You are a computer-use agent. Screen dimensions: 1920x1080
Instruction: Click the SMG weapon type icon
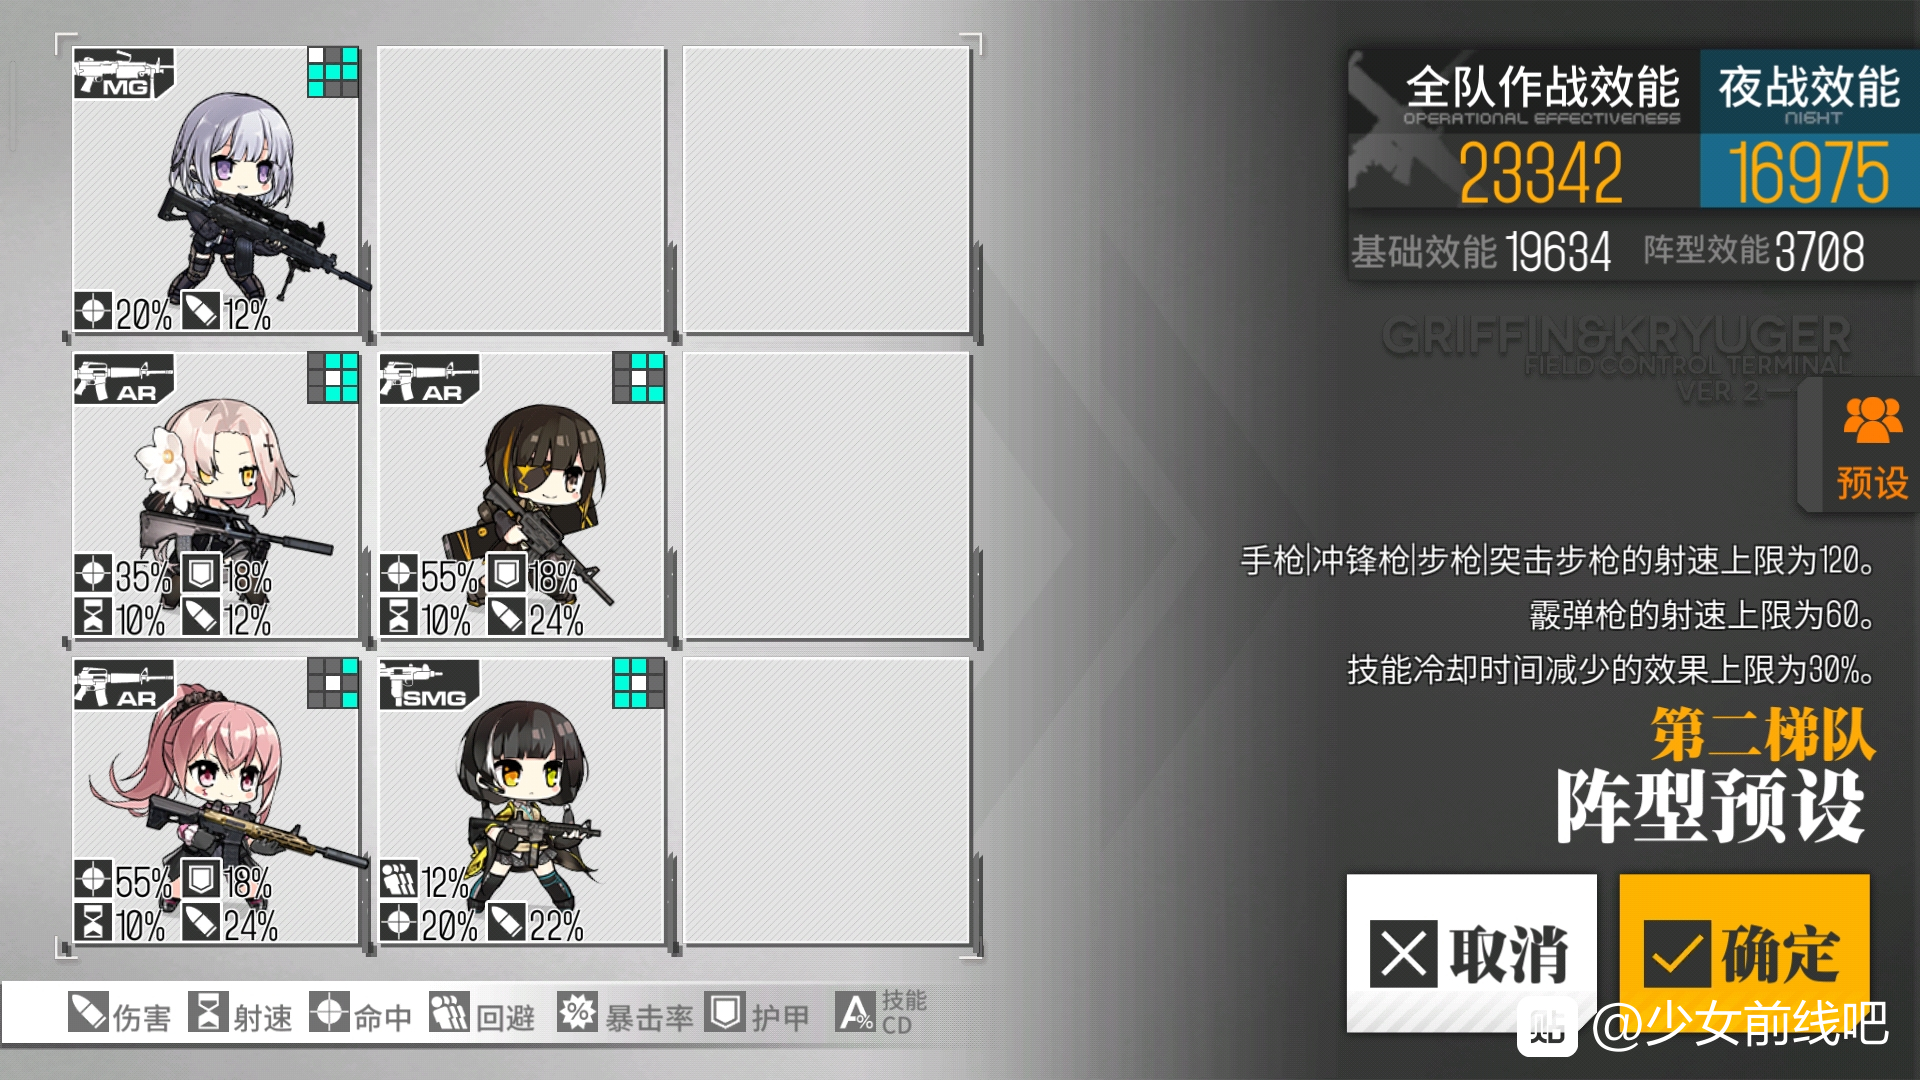click(x=429, y=685)
